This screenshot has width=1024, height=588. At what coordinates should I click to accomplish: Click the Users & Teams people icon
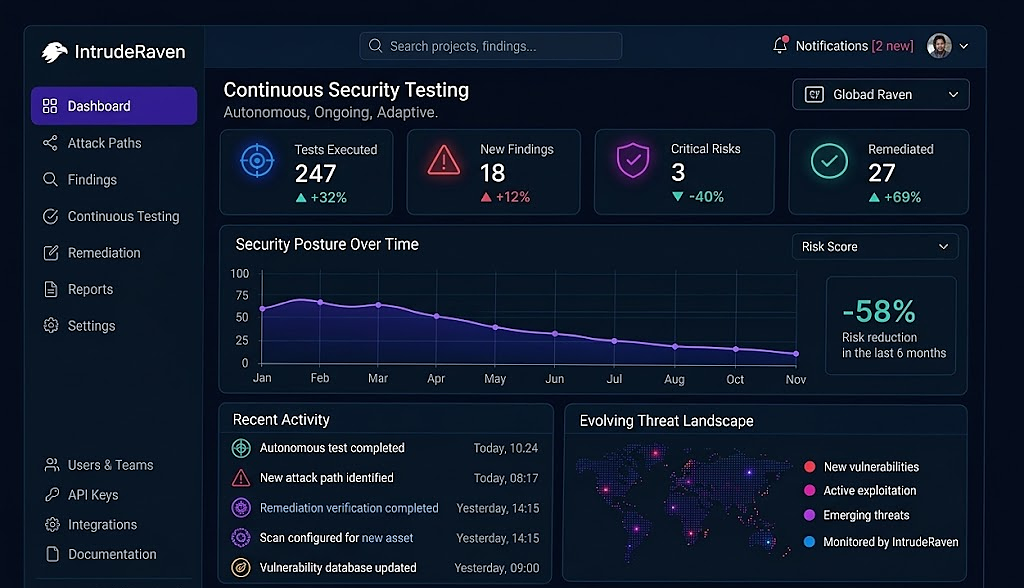pyautogui.click(x=52, y=465)
